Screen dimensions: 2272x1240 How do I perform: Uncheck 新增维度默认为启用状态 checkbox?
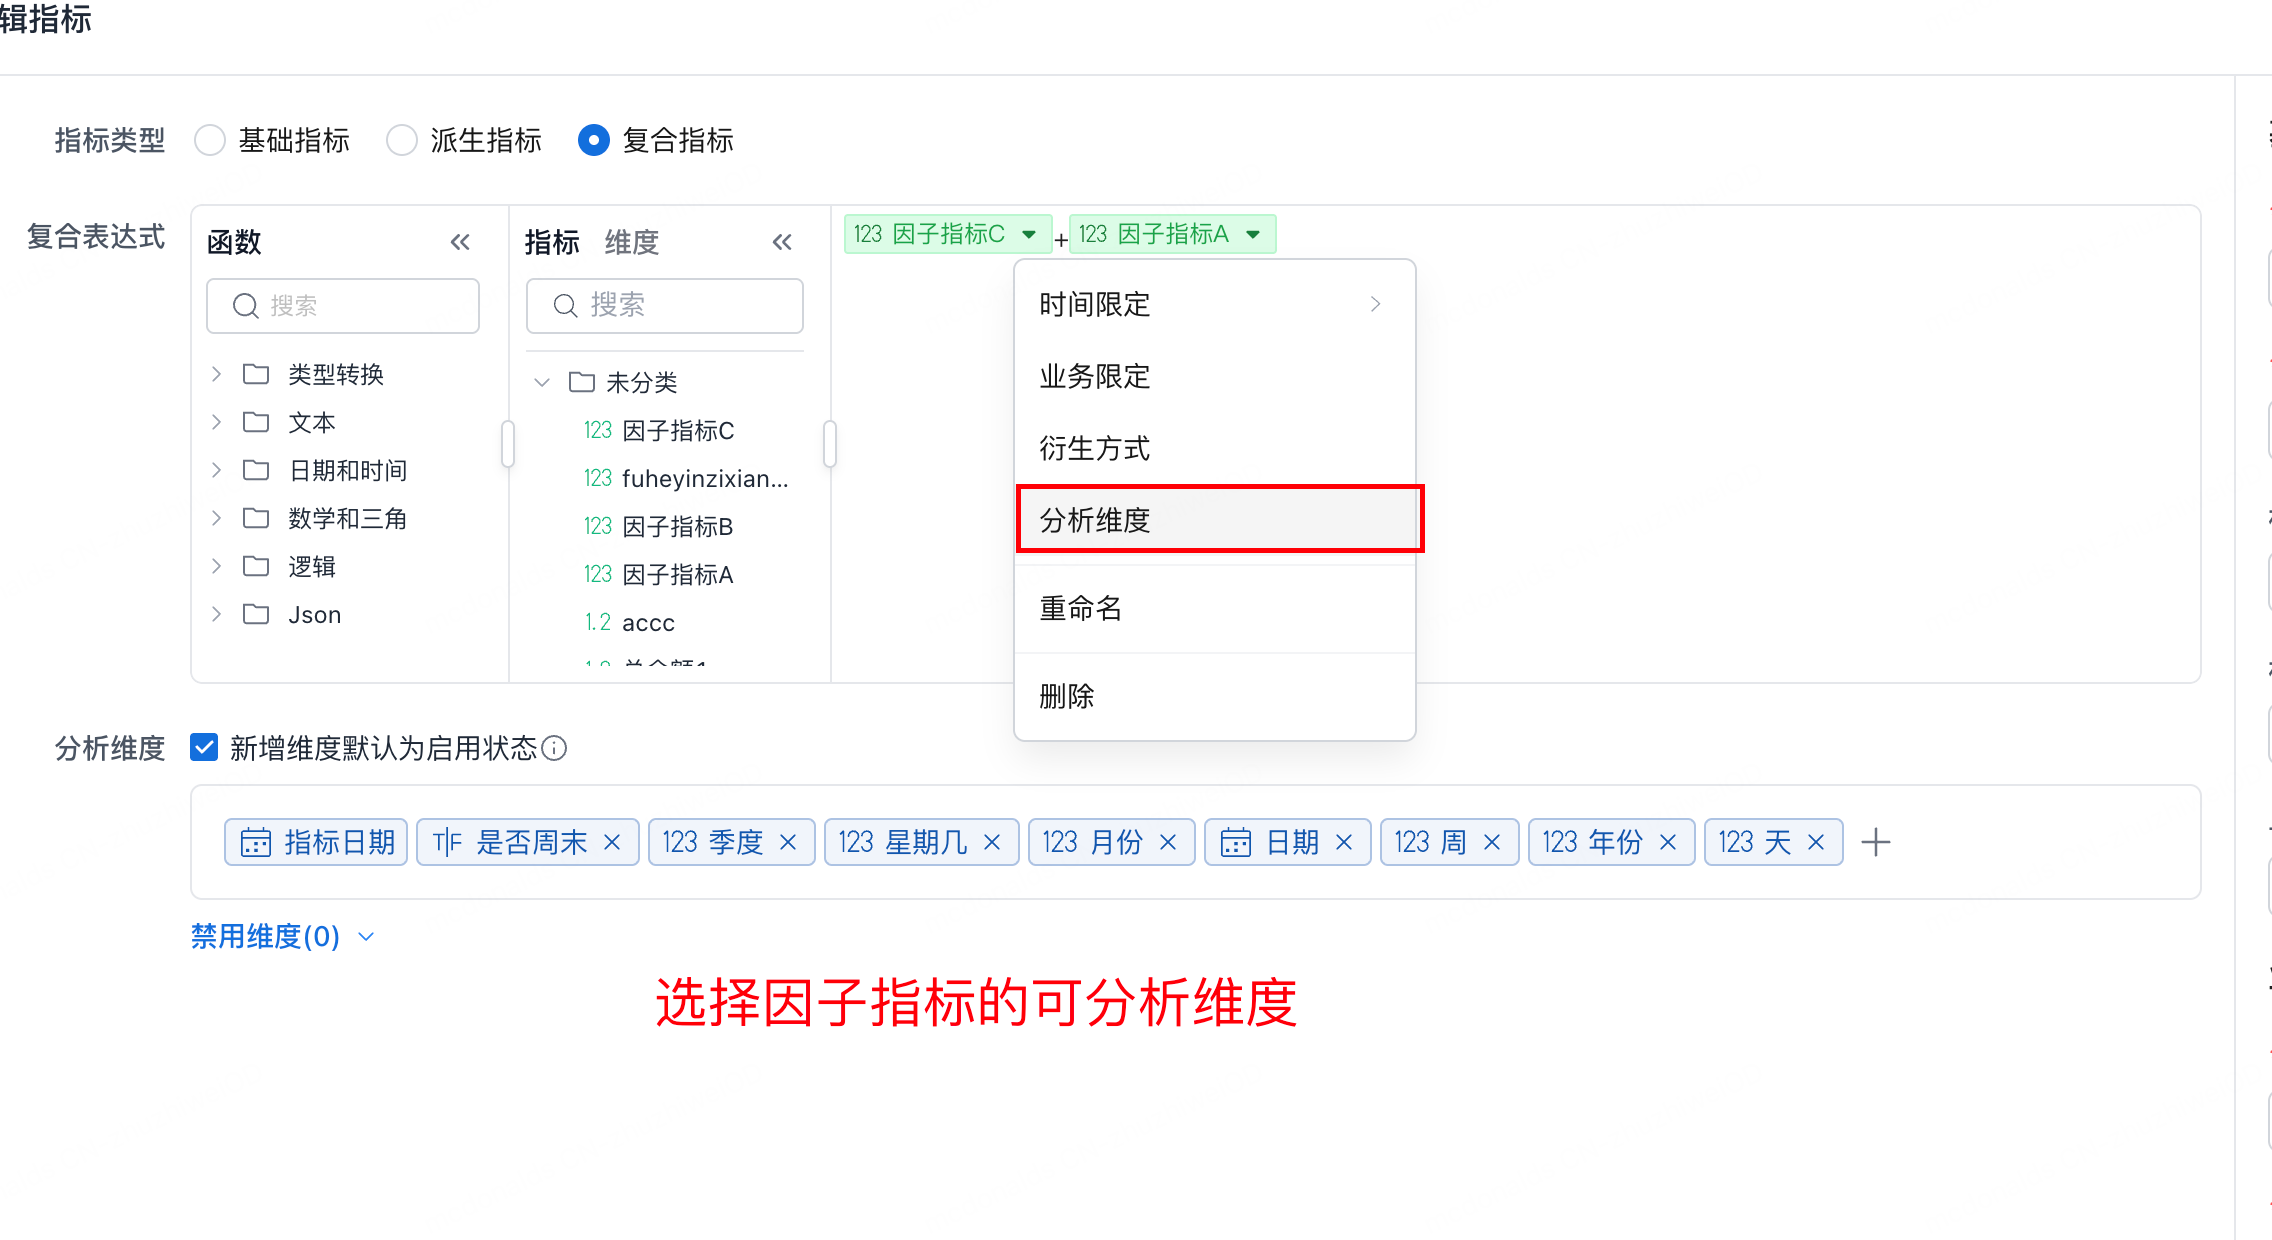pos(204,748)
